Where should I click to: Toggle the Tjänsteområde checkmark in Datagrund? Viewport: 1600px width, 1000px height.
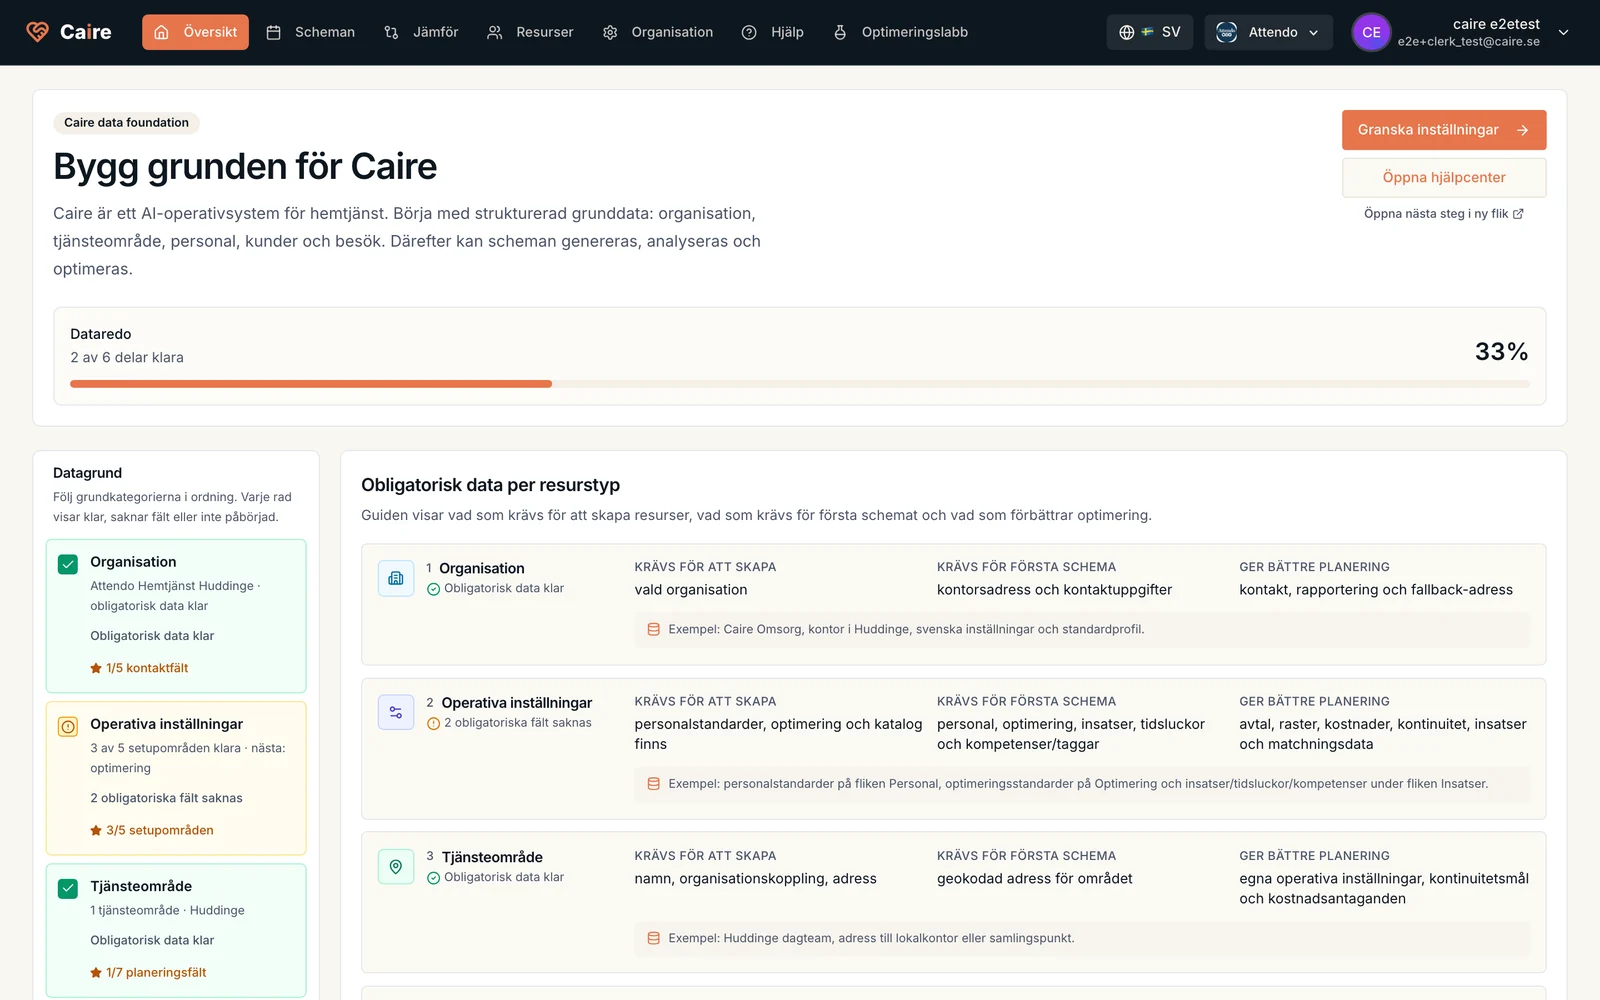point(68,888)
